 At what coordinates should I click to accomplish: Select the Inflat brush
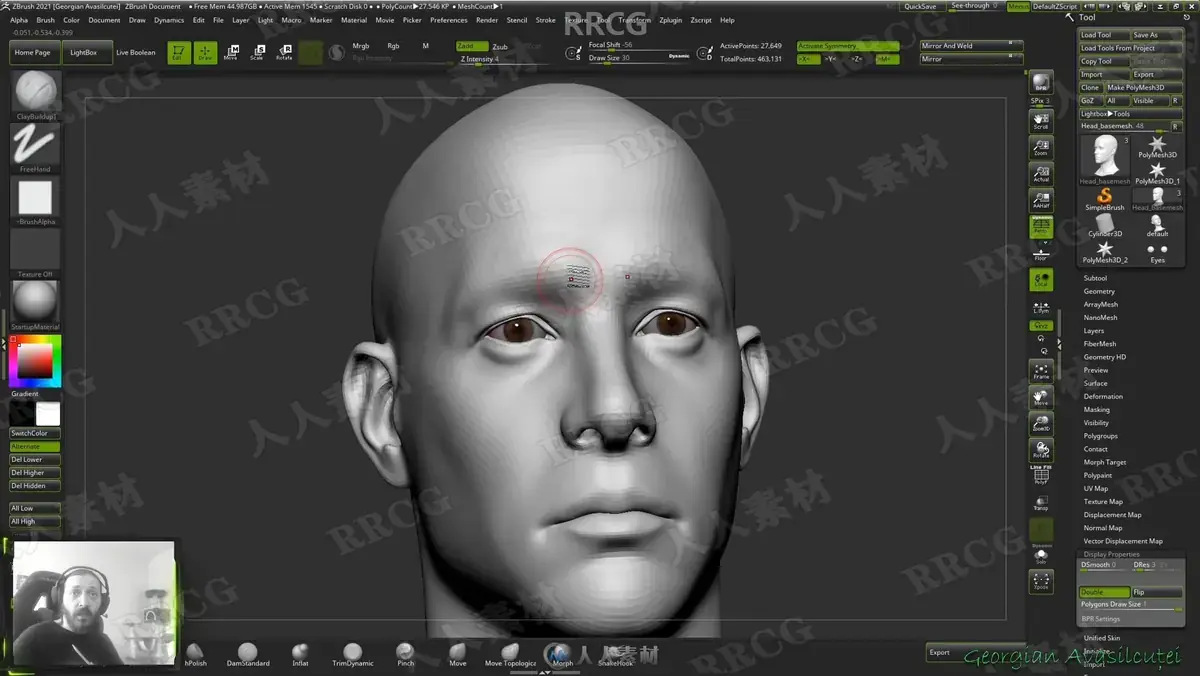(300, 654)
